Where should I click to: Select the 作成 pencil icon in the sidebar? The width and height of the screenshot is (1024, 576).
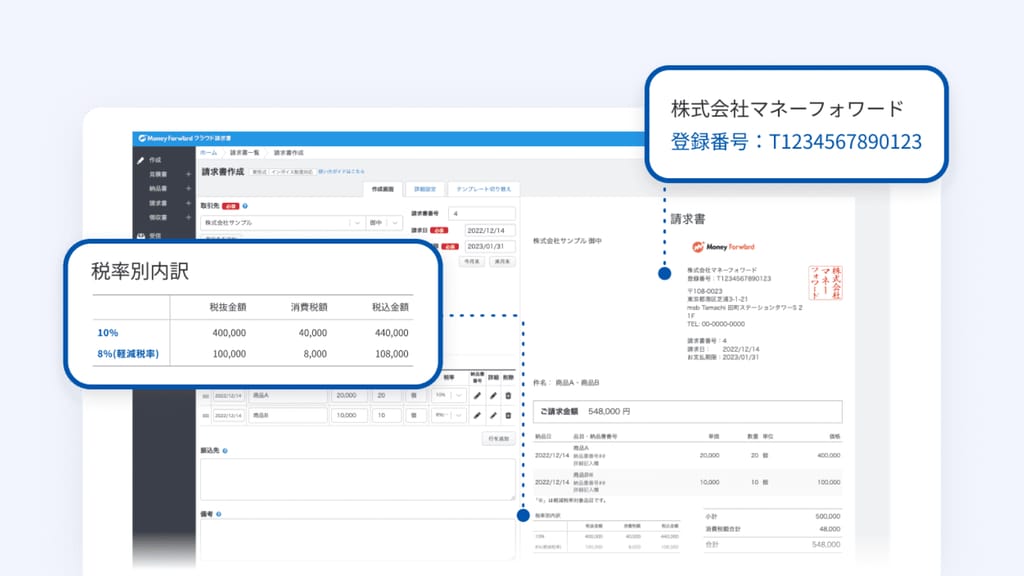(142, 158)
